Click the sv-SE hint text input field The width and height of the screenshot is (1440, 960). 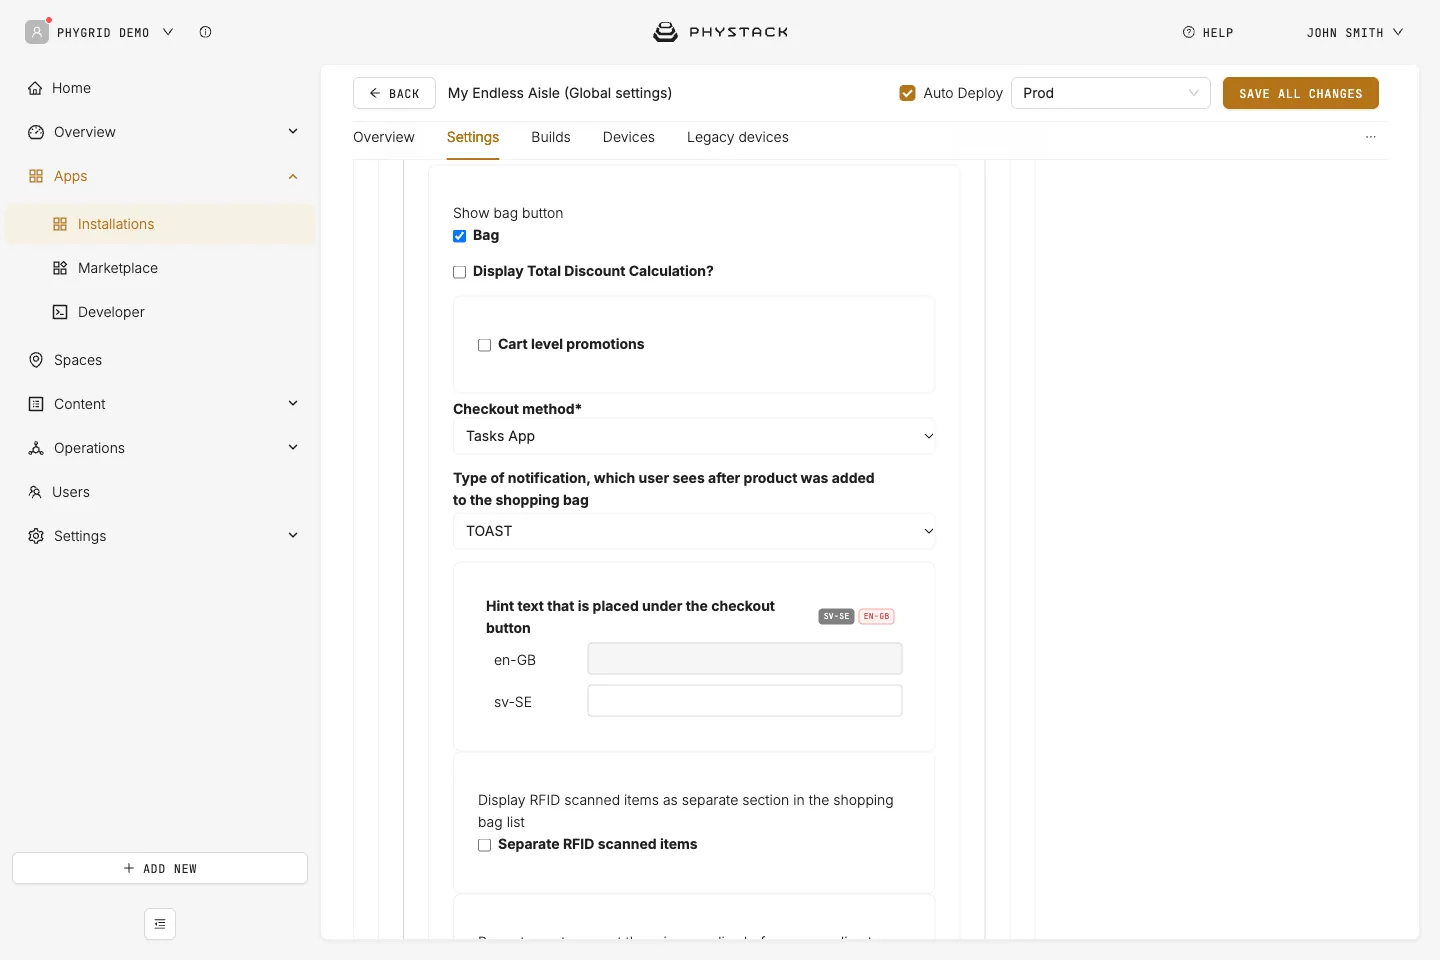tap(745, 701)
